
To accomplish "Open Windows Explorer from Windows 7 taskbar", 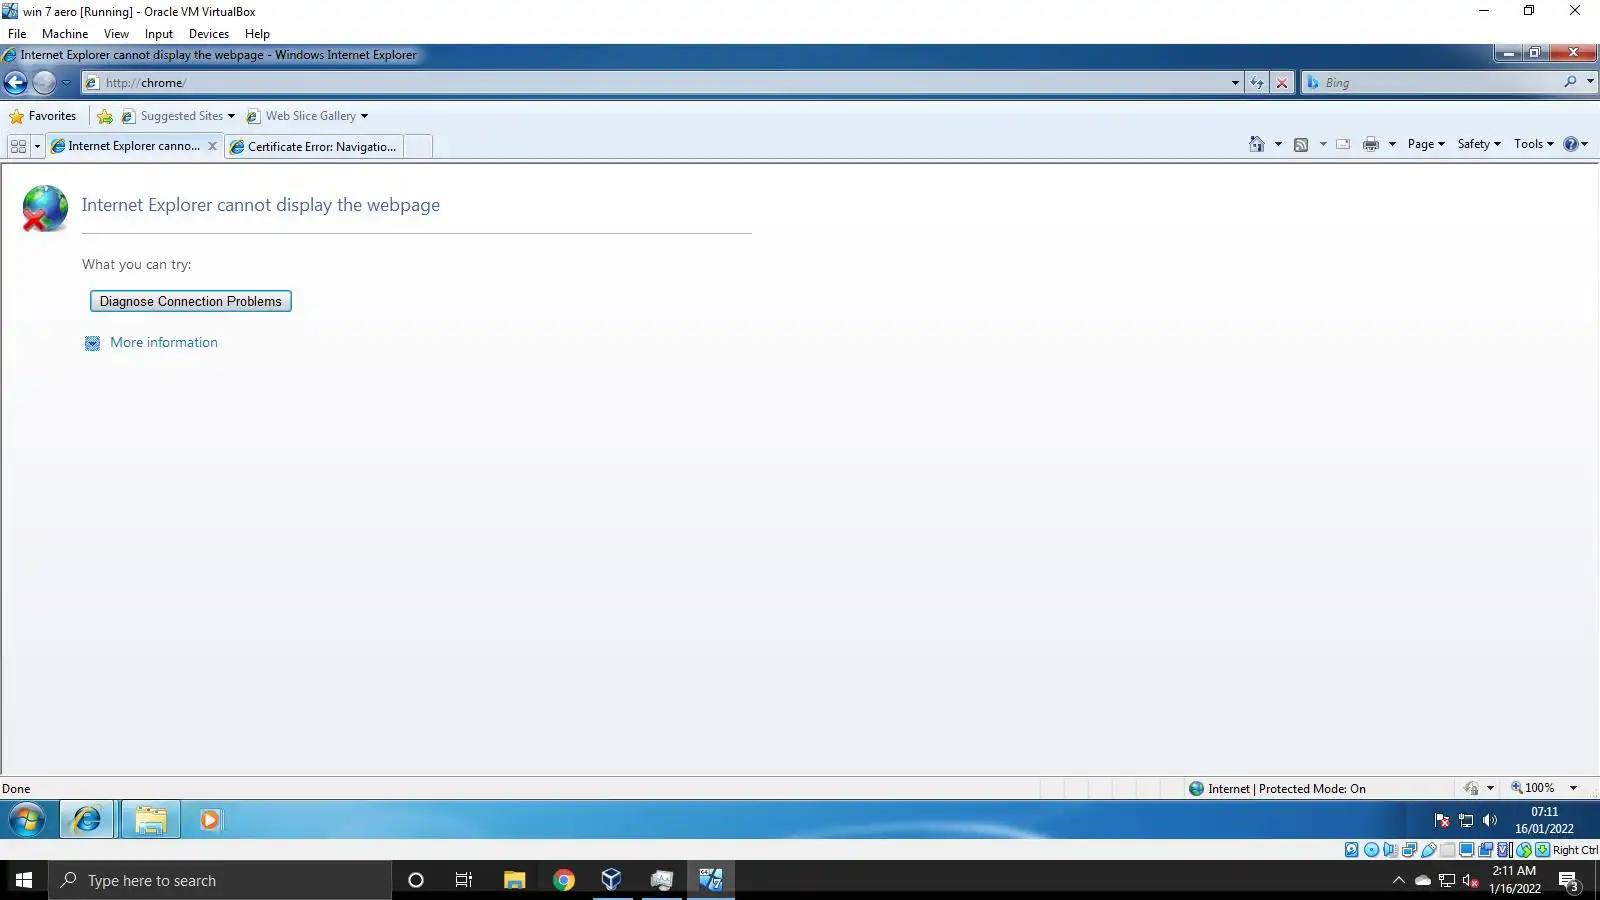I will pos(151,820).
